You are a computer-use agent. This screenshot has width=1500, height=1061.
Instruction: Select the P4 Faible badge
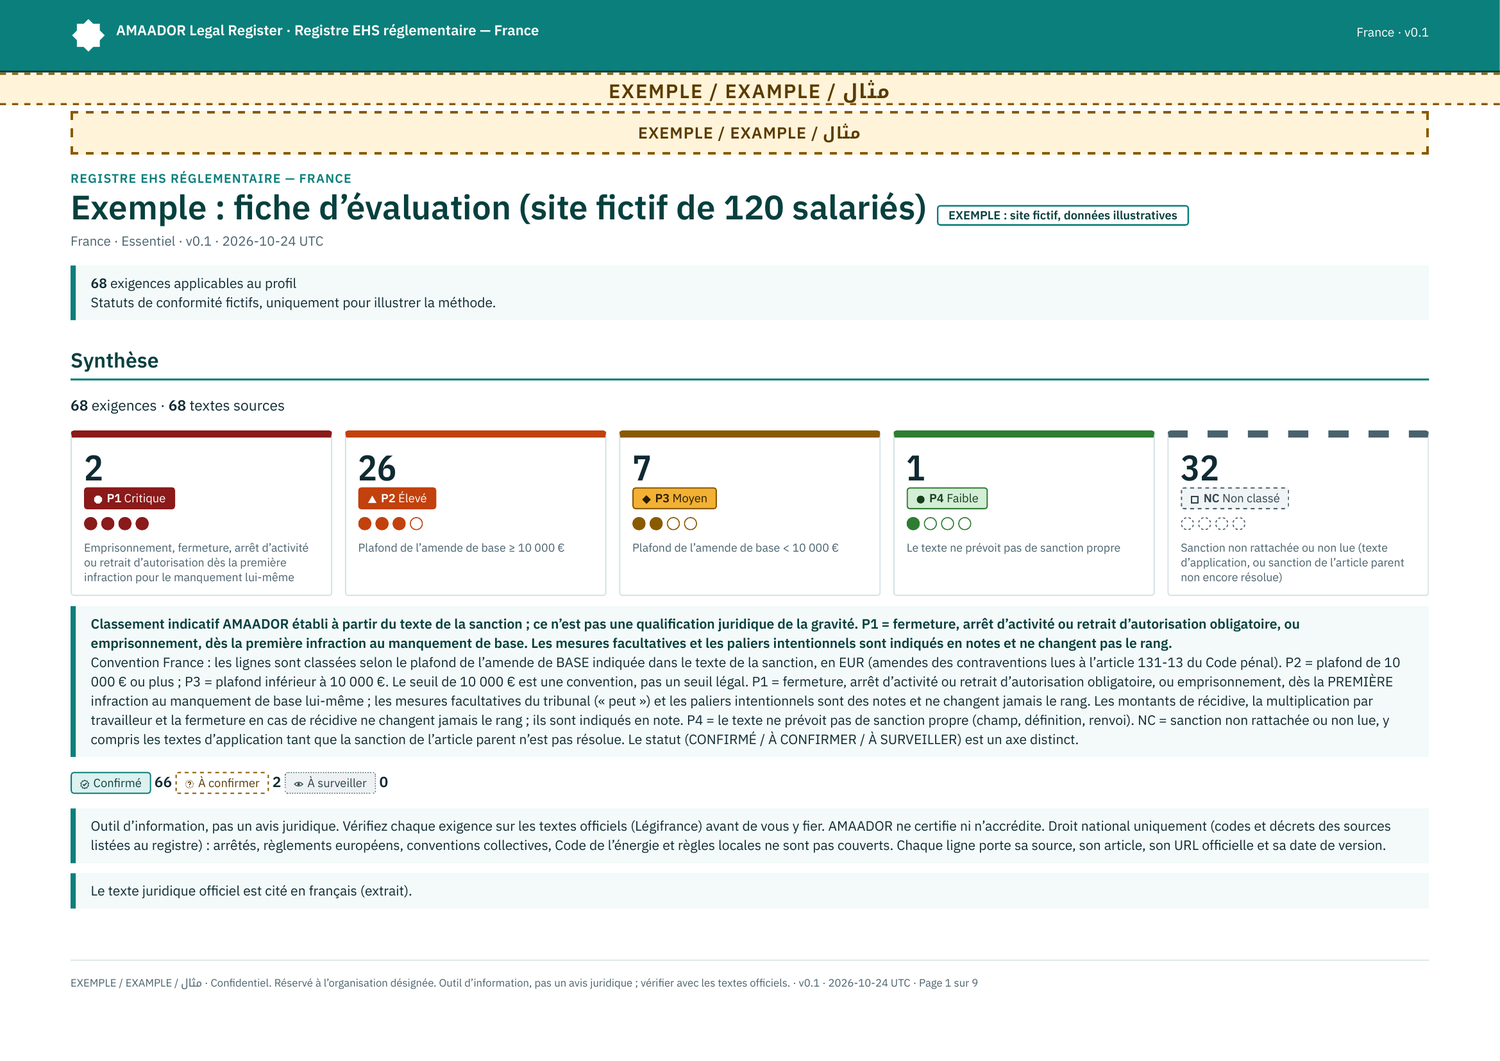[x=947, y=498]
